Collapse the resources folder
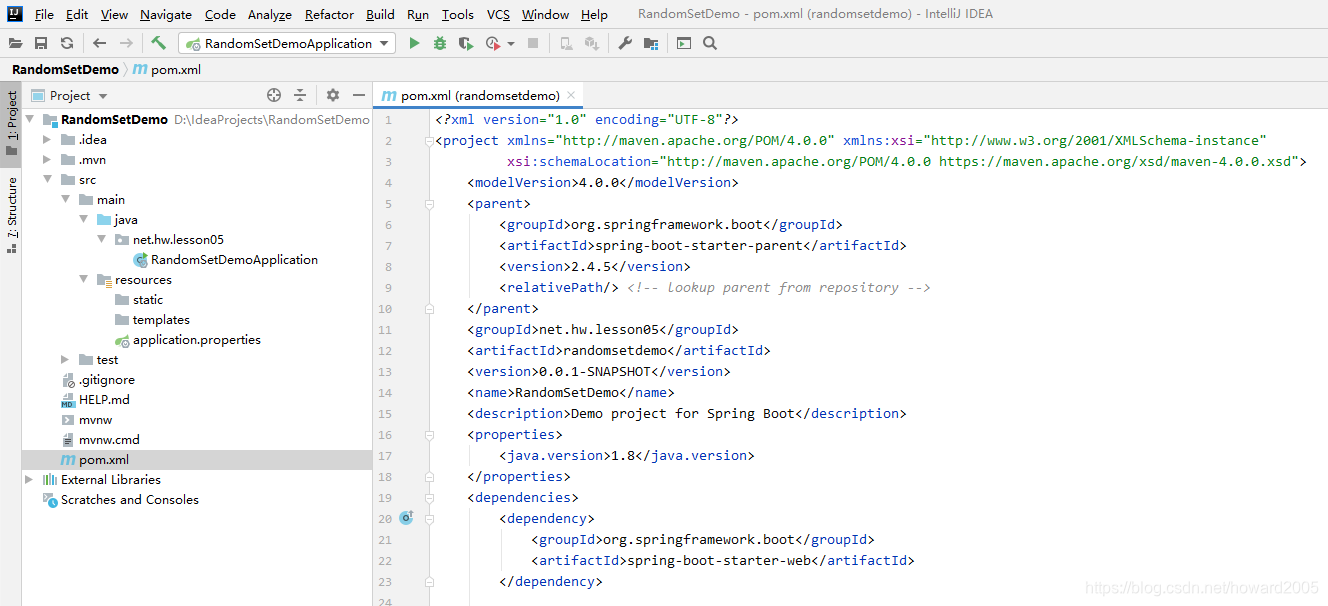The image size is (1328, 606). click(84, 279)
